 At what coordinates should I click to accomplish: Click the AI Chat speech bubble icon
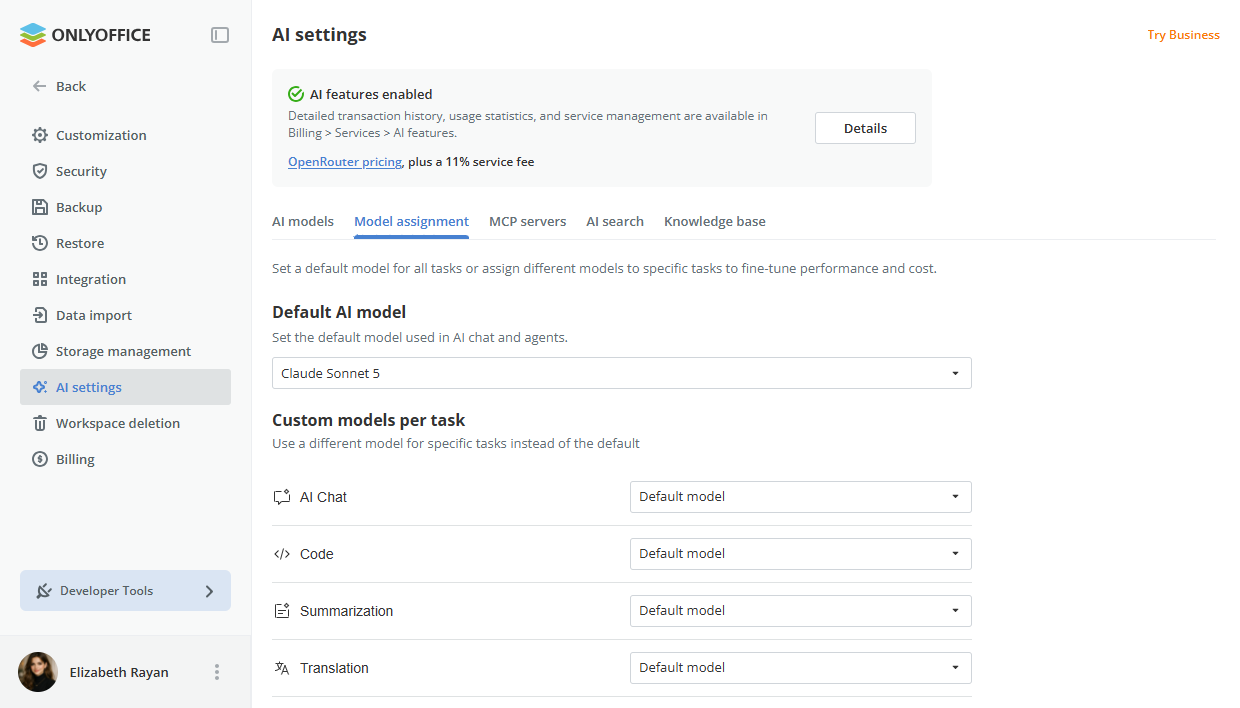click(282, 497)
